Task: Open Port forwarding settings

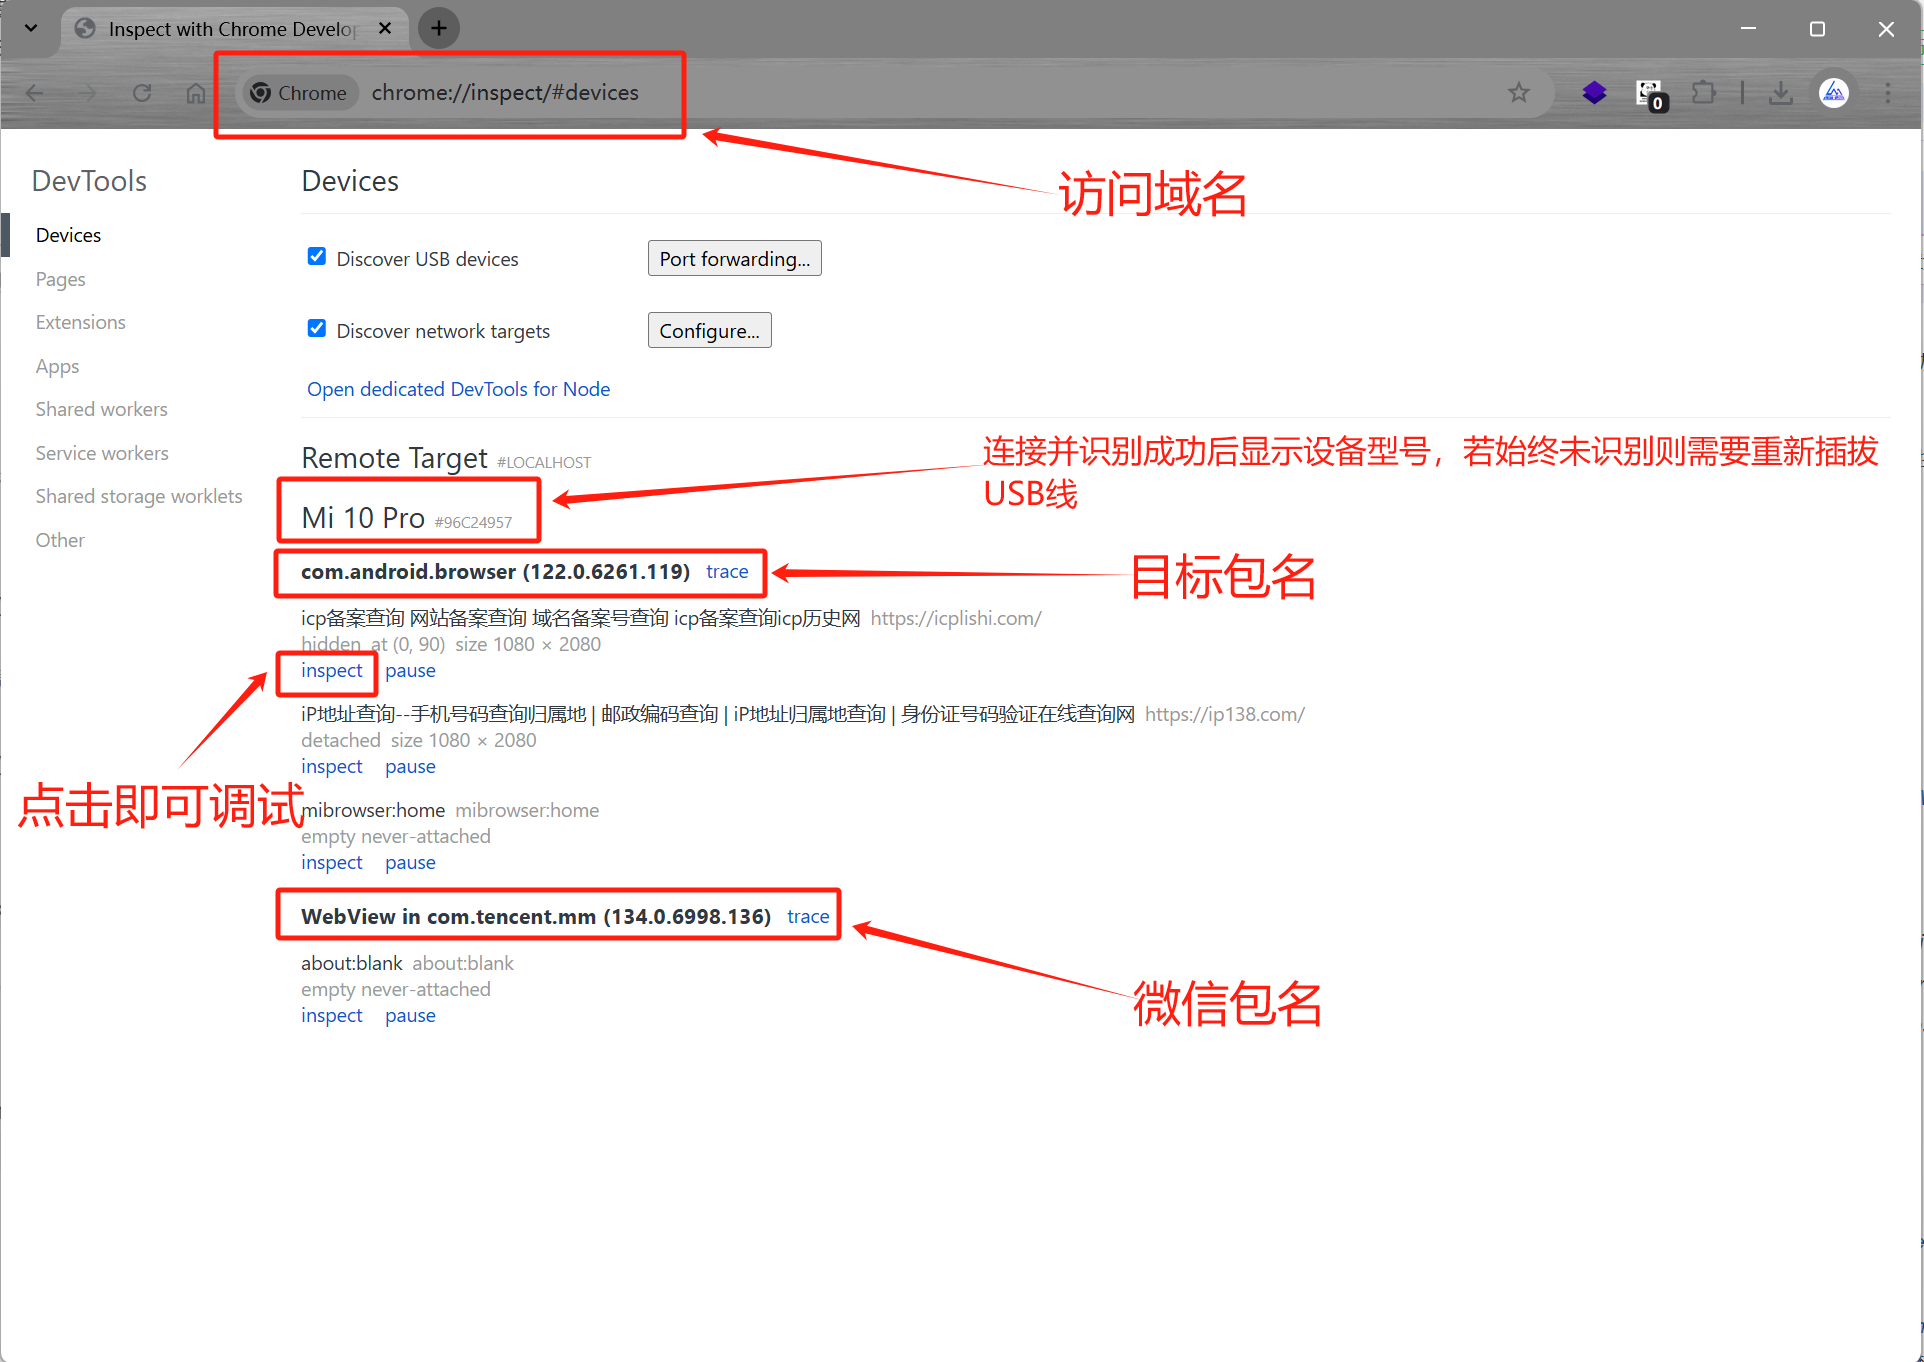Action: [735, 259]
